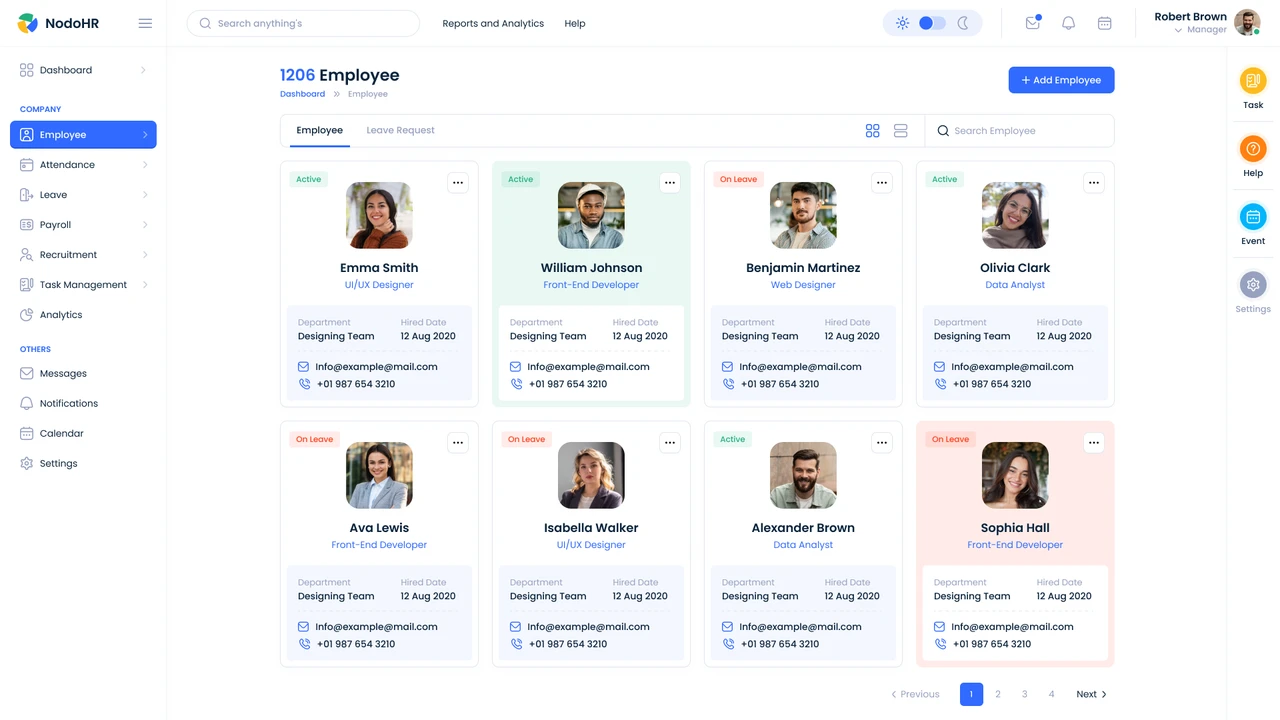Click the phone icon on Olivia Clark's card
Image resolution: width=1280 pixels, height=720 pixels.
[940, 384]
